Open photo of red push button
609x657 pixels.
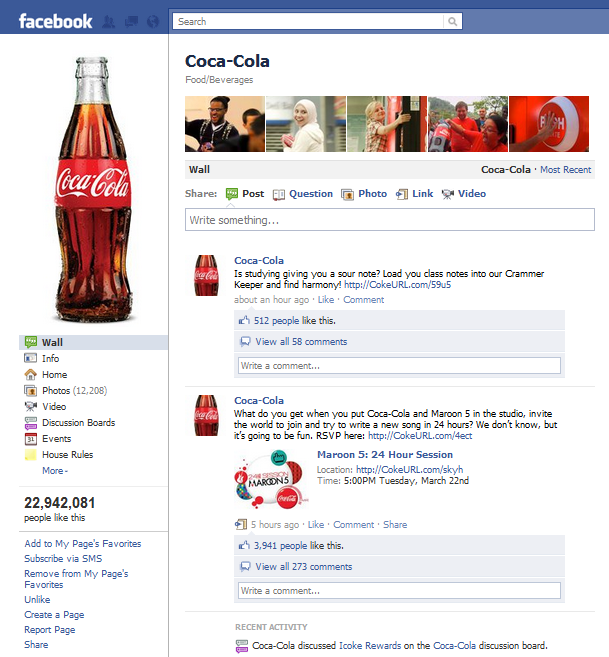(549, 124)
